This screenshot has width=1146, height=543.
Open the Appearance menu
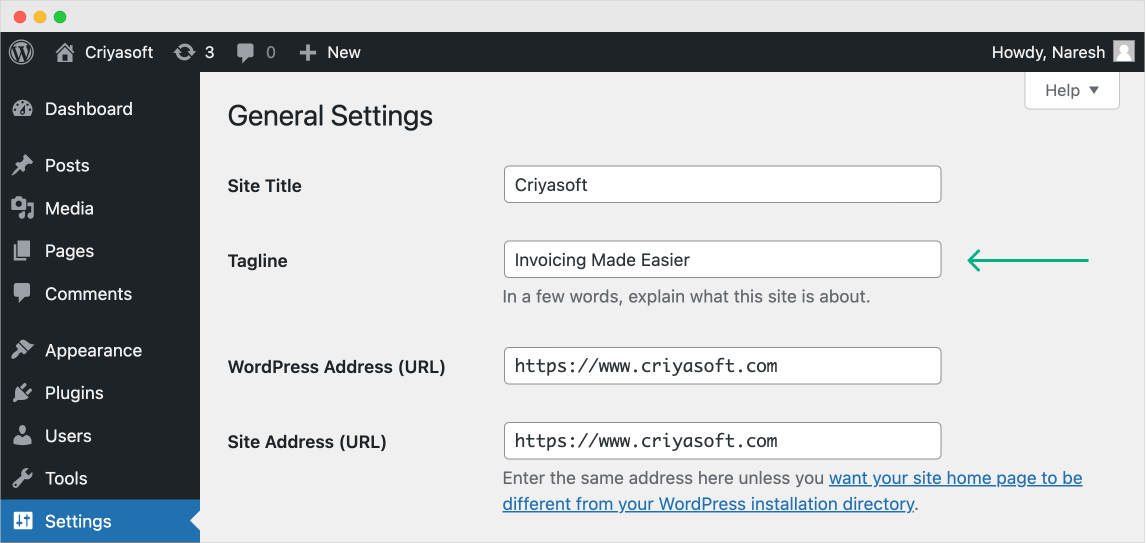tap(100, 350)
